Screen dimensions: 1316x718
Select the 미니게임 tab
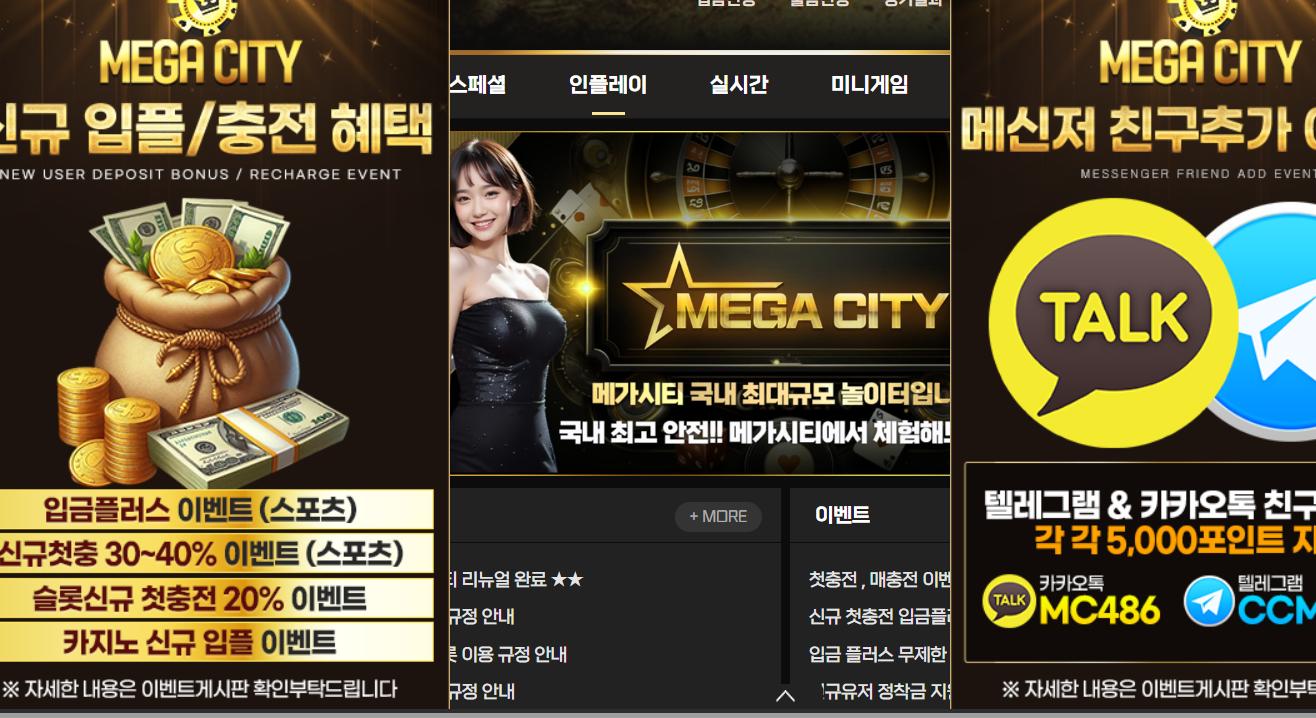870,85
